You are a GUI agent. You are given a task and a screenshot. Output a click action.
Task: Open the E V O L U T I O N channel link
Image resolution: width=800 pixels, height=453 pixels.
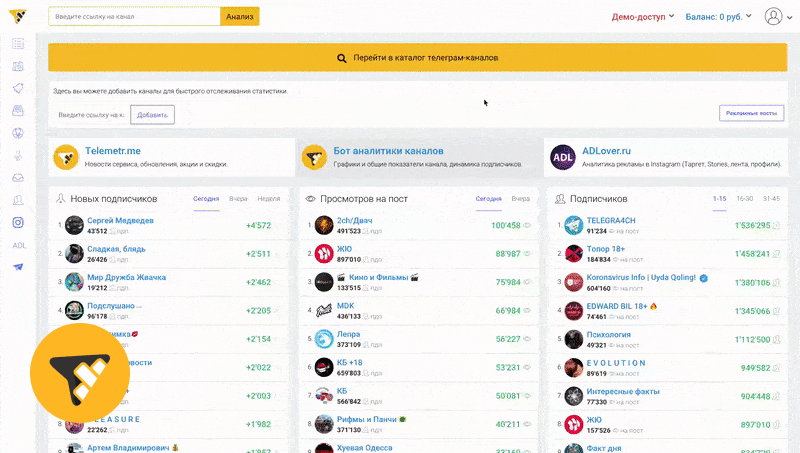[616, 363]
